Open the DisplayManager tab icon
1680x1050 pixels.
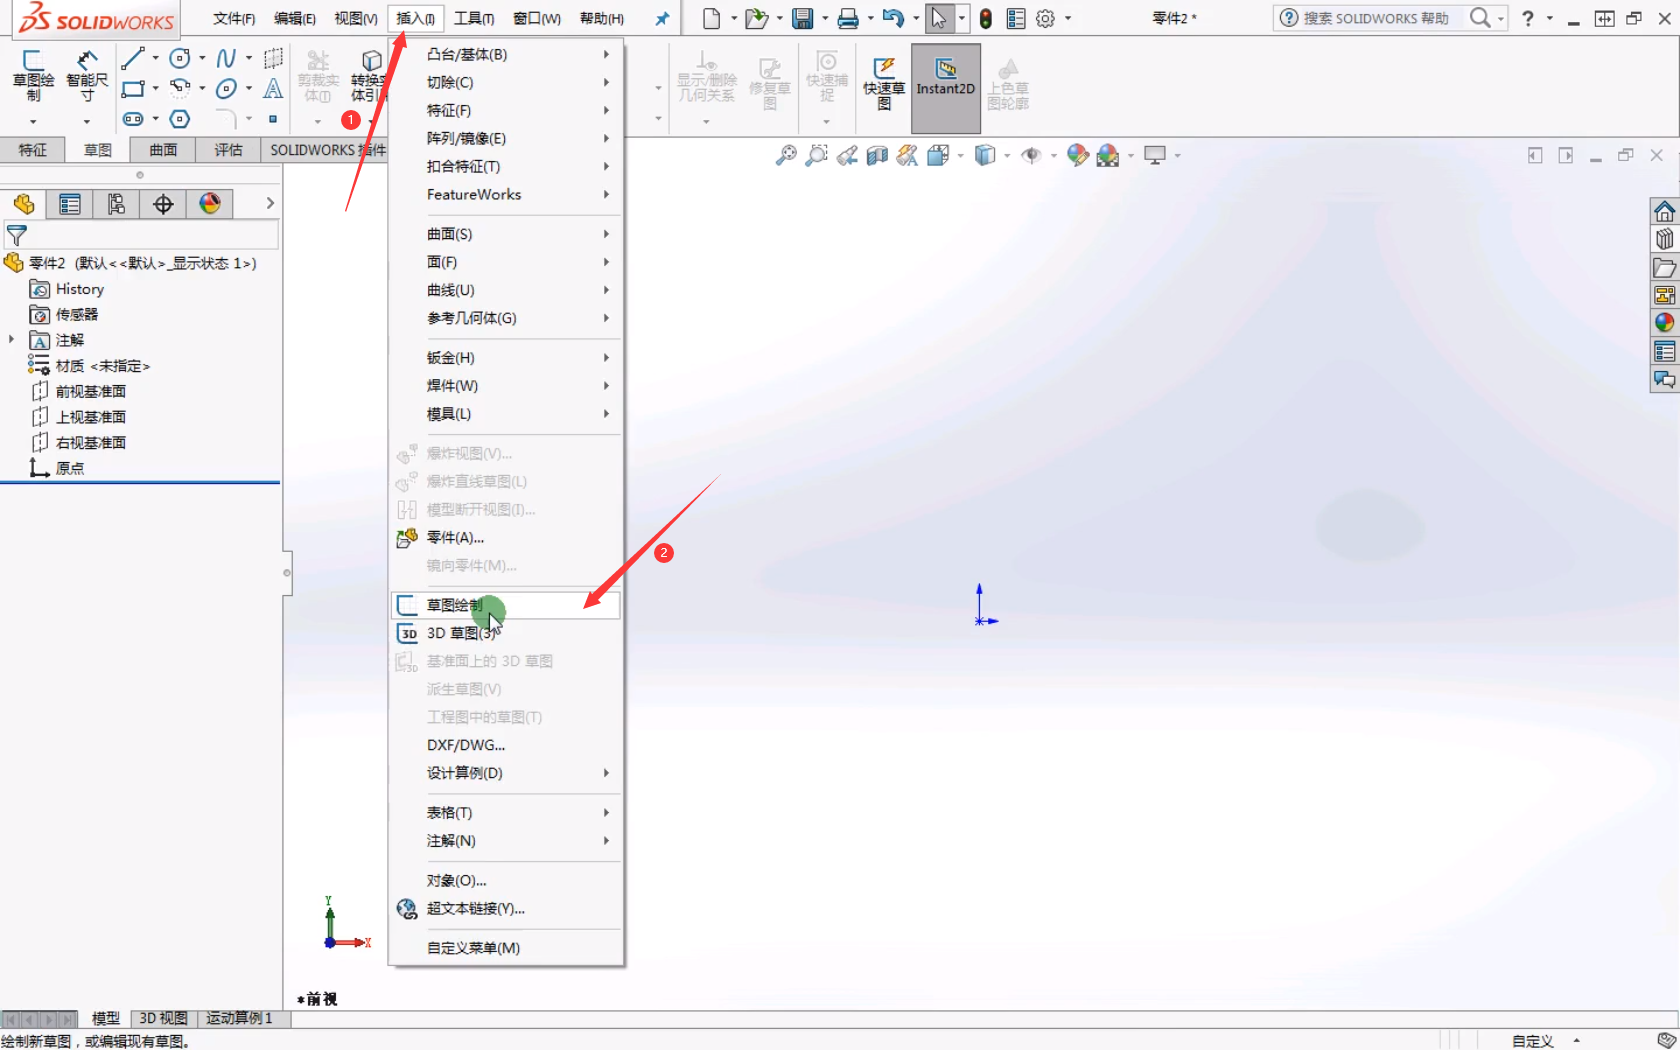tap(210, 204)
